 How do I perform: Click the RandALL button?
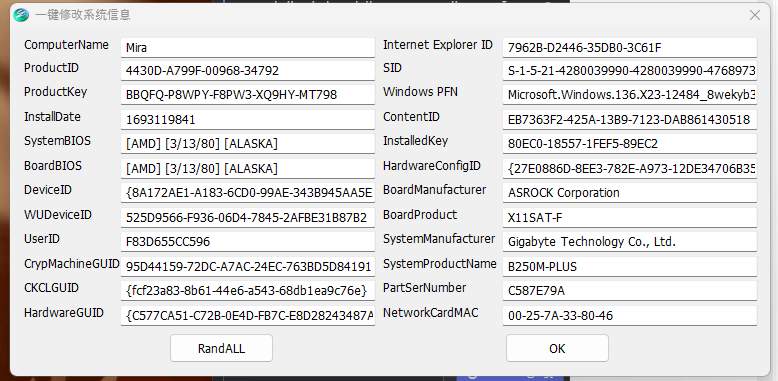[221, 348]
